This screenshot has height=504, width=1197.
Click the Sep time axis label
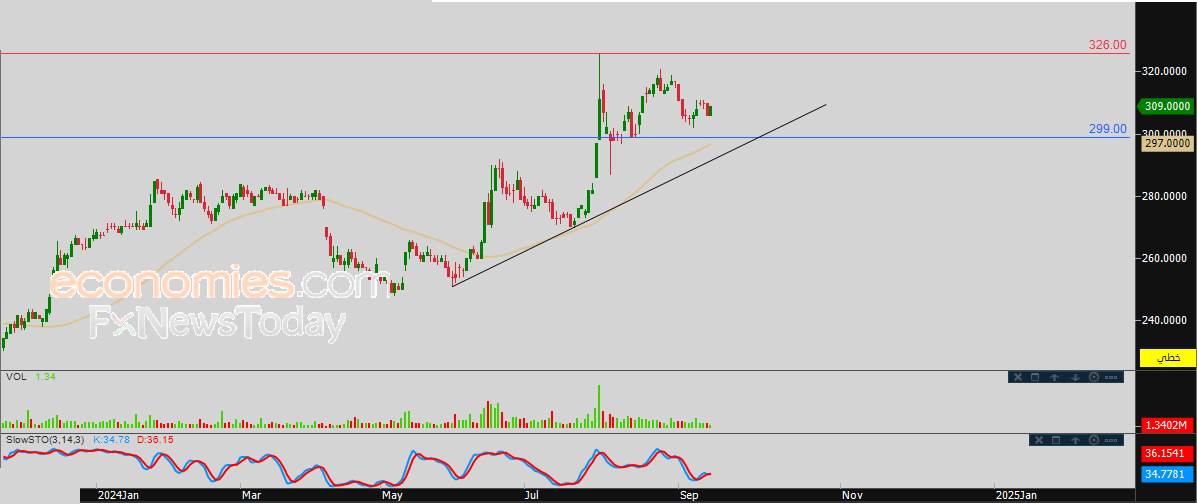pos(689,496)
